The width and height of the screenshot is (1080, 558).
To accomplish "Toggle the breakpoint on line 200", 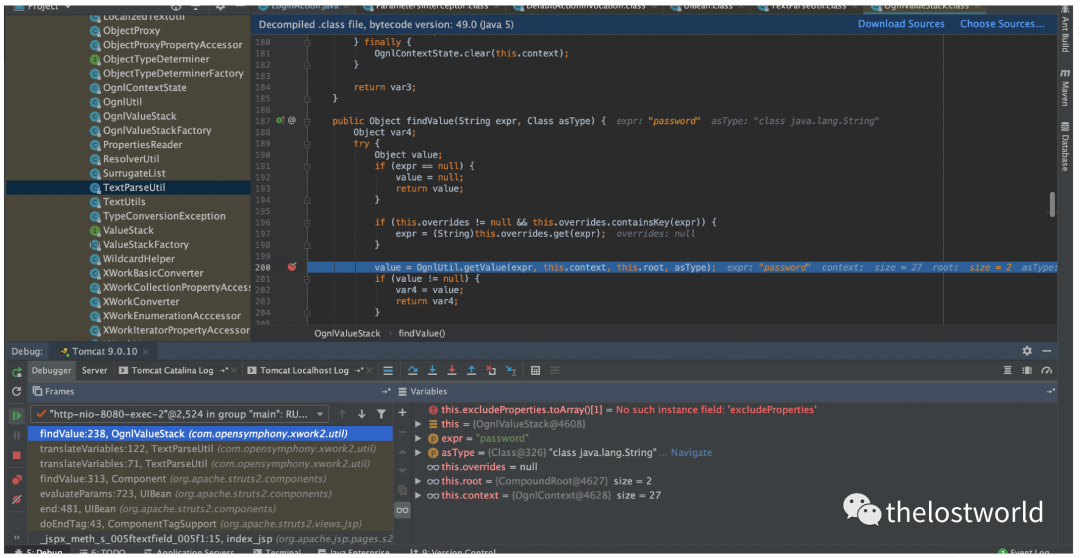I will click(x=292, y=267).
